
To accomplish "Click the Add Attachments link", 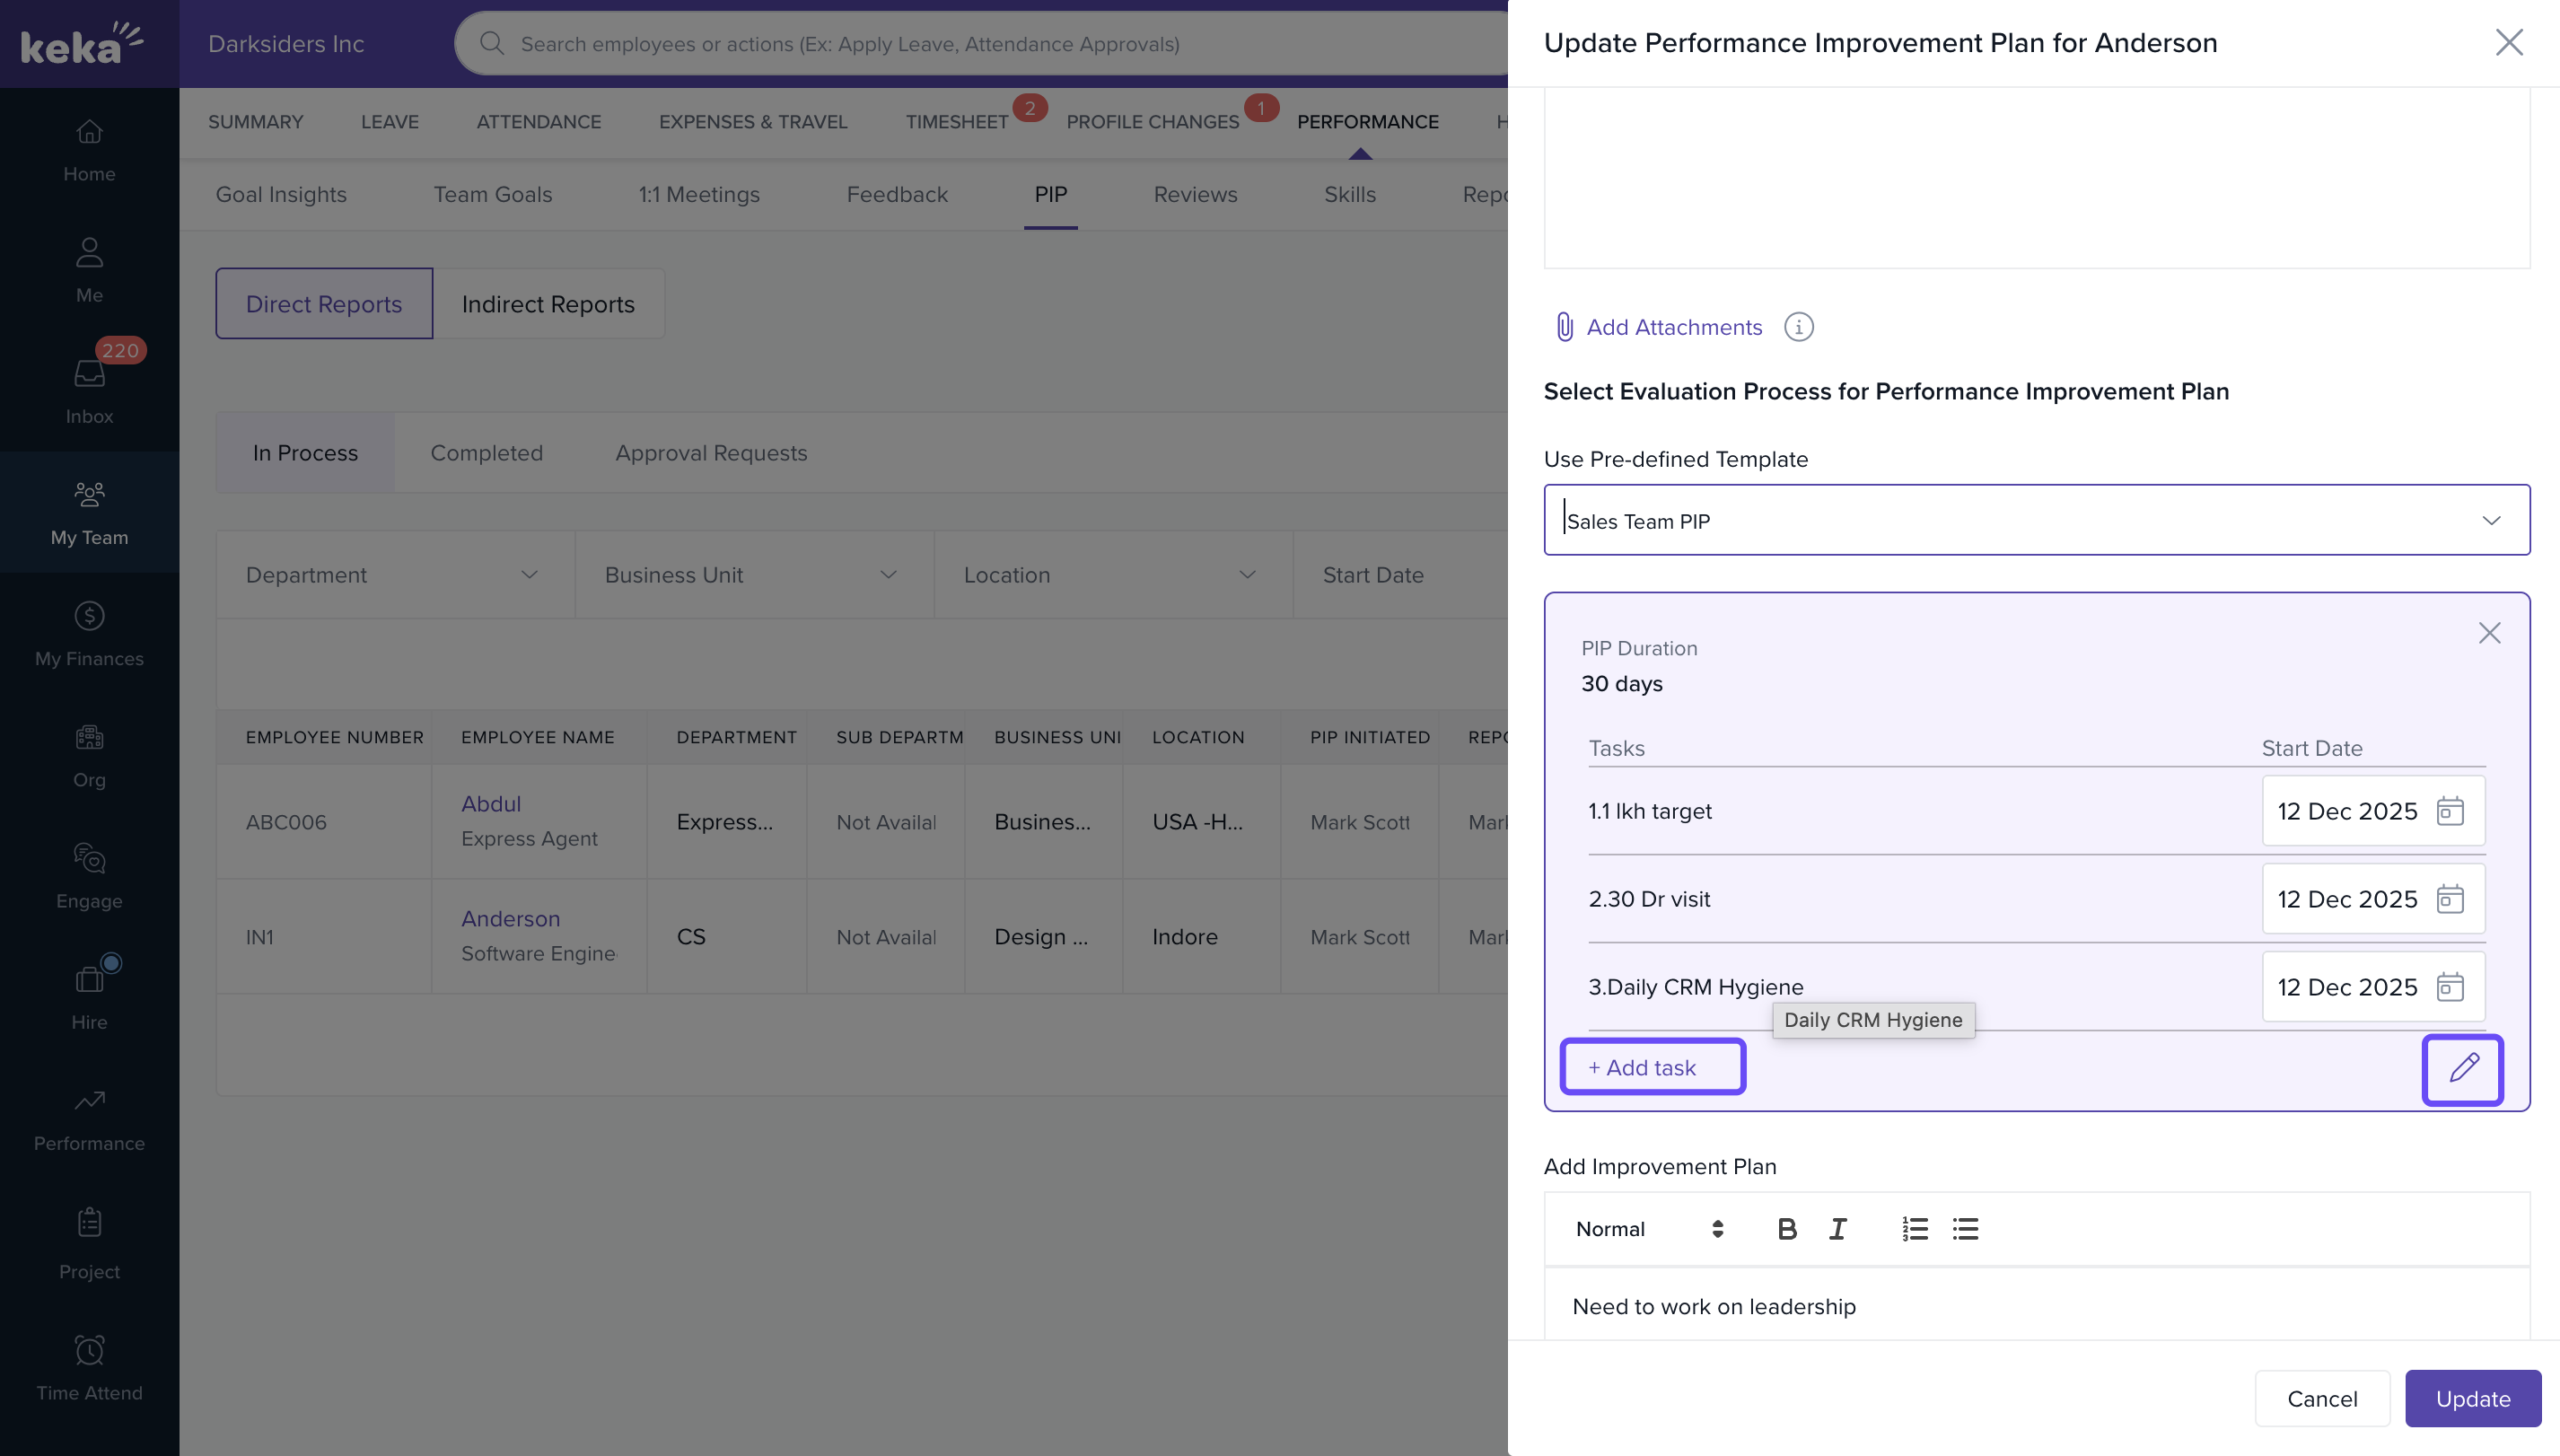I will (x=1673, y=327).
